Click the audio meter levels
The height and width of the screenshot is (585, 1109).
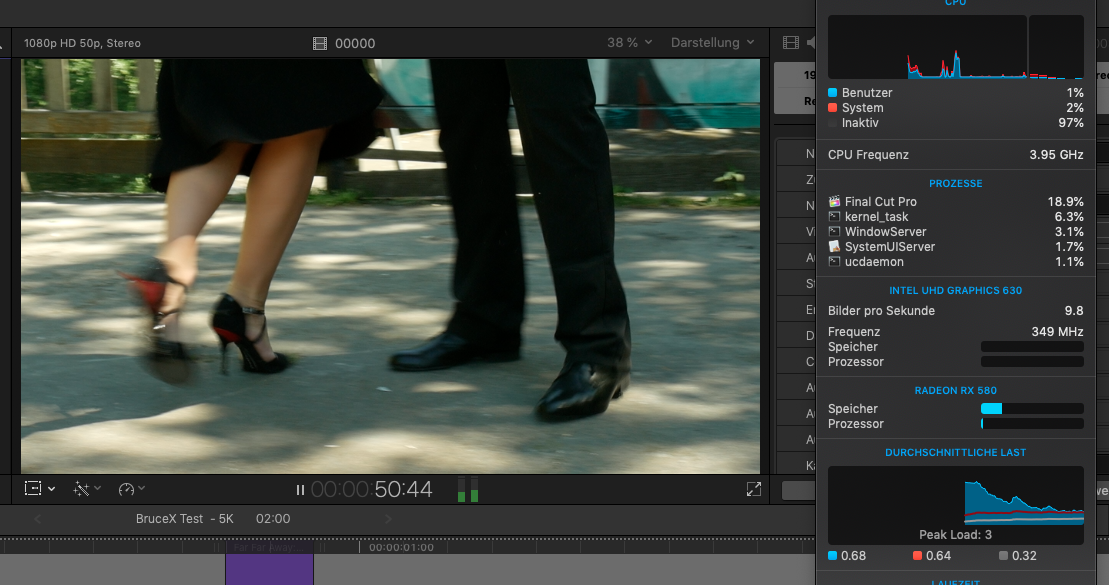tap(467, 490)
